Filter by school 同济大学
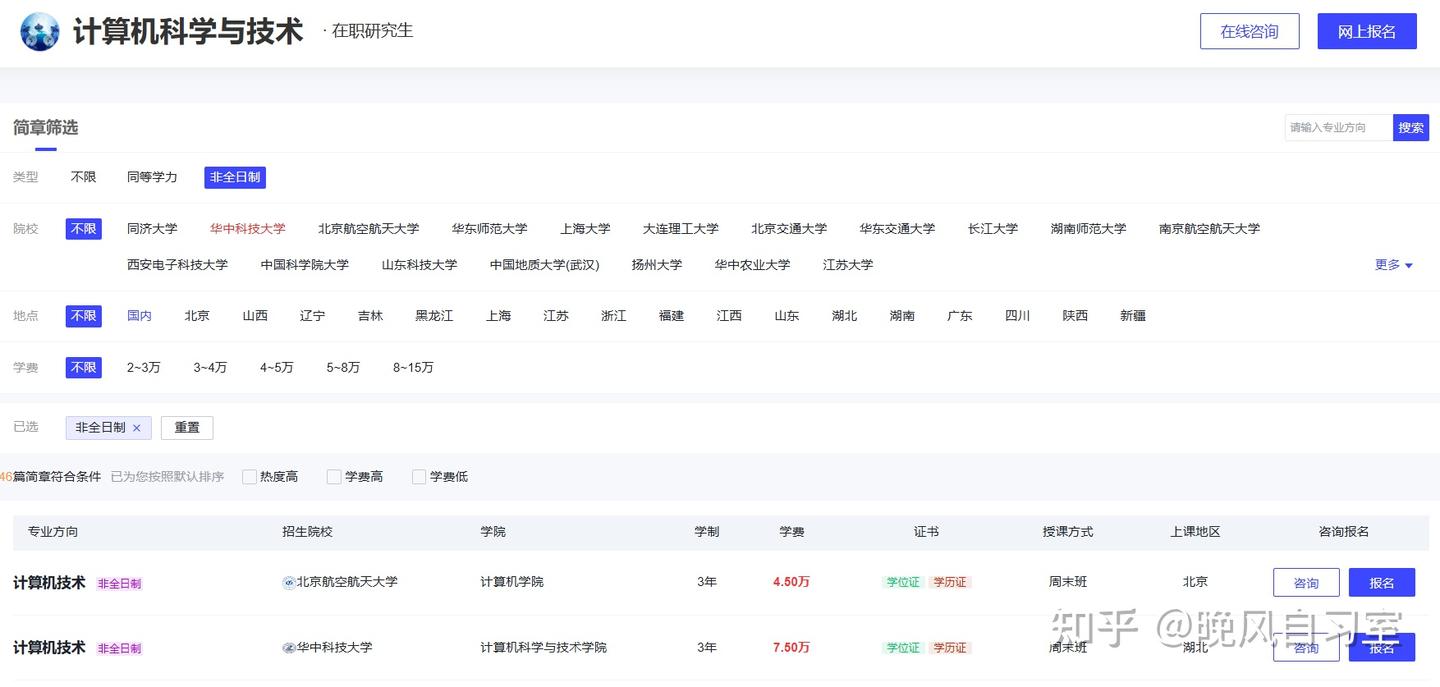This screenshot has width=1440, height=687. coord(152,229)
